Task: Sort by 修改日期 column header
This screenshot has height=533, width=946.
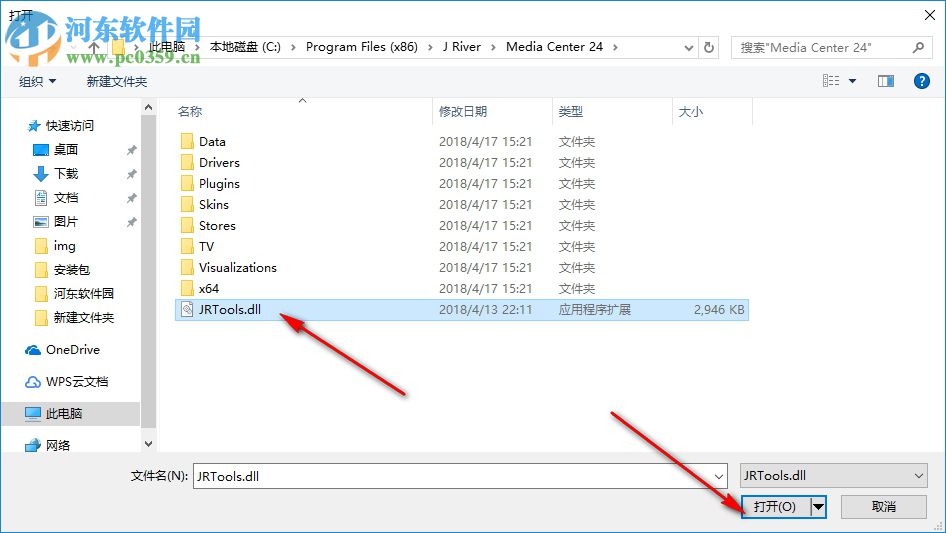Action: click(x=462, y=112)
